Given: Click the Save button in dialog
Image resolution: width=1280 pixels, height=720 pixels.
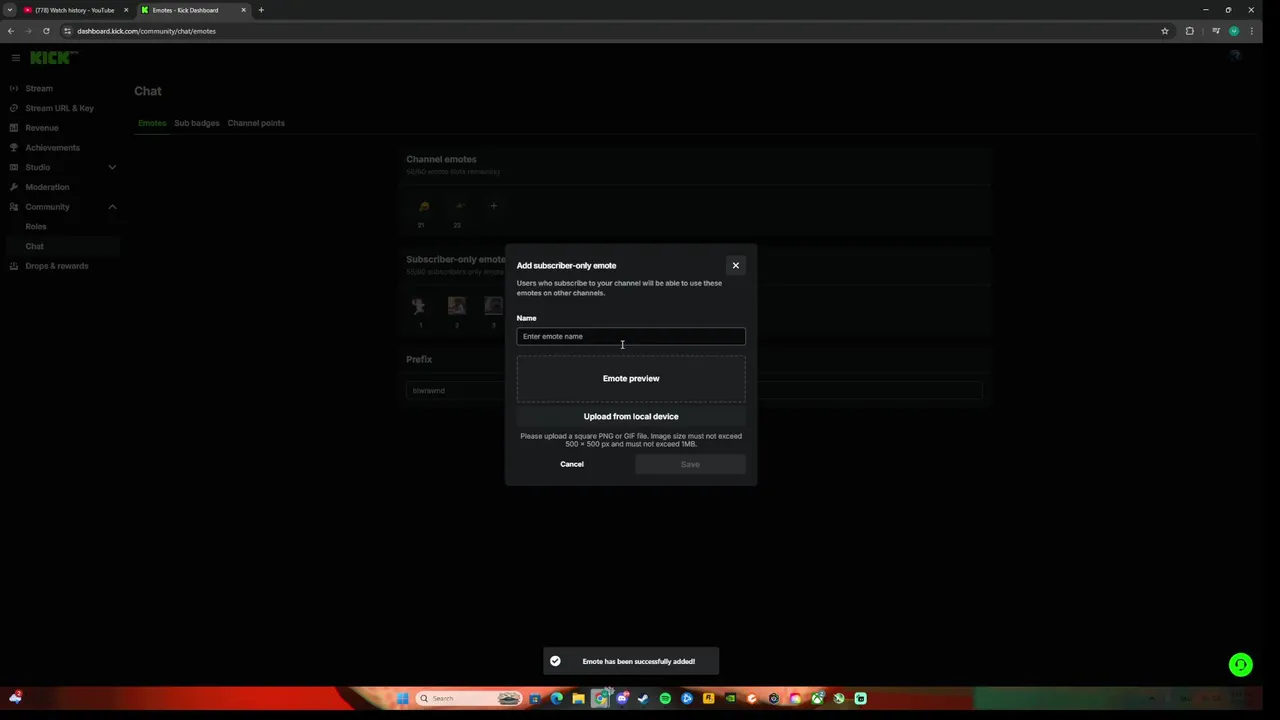Looking at the screenshot, I should point(690,464).
